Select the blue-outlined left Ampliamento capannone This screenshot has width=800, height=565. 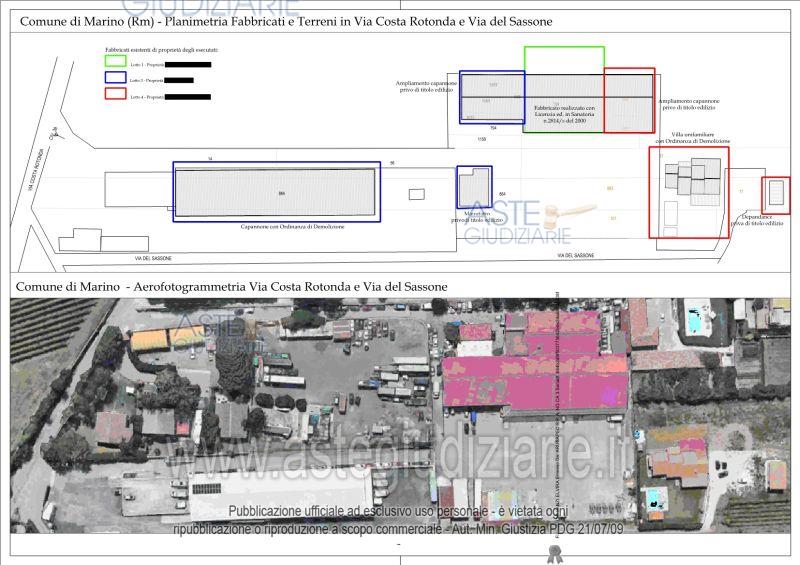pyautogui.click(x=491, y=97)
